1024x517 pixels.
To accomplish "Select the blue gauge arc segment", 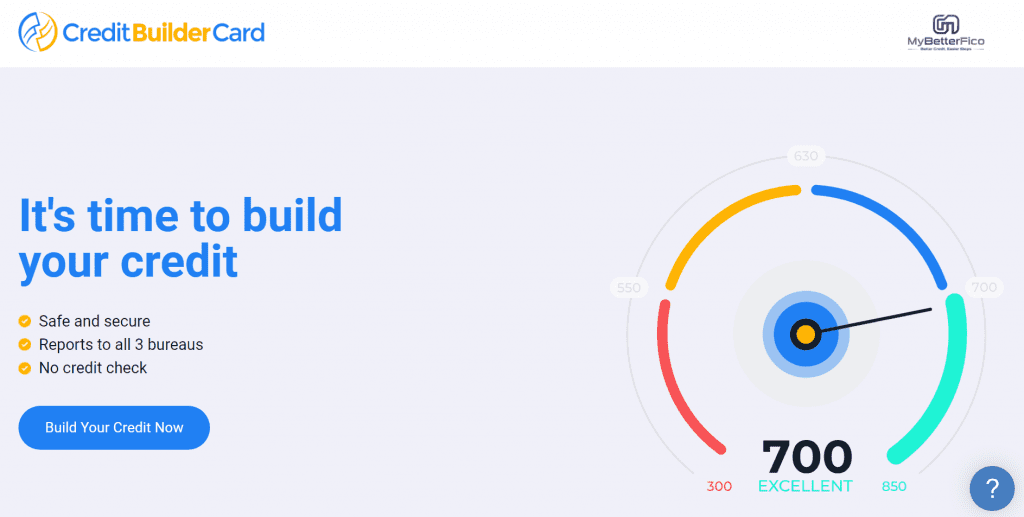I will pos(890,222).
